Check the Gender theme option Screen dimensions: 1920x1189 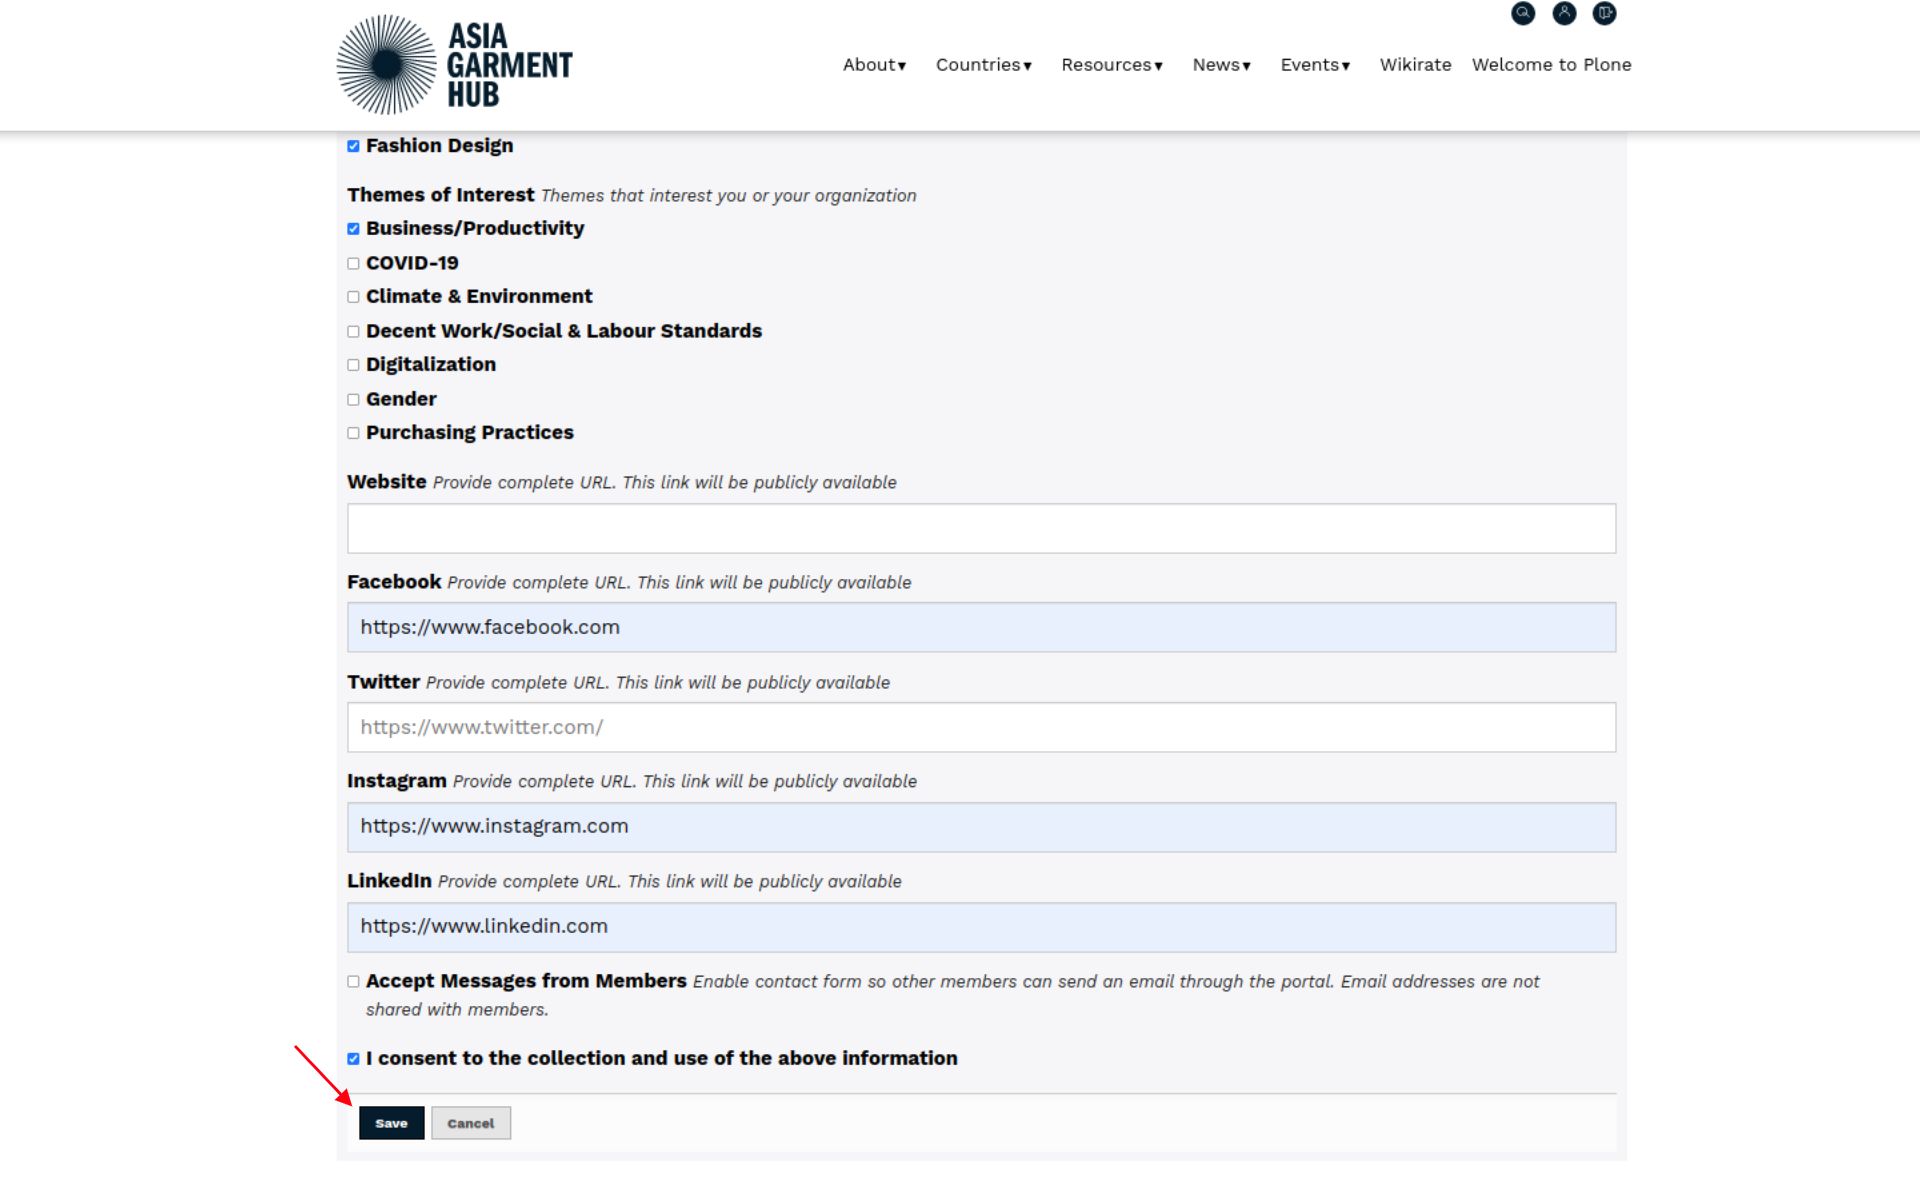353,400
